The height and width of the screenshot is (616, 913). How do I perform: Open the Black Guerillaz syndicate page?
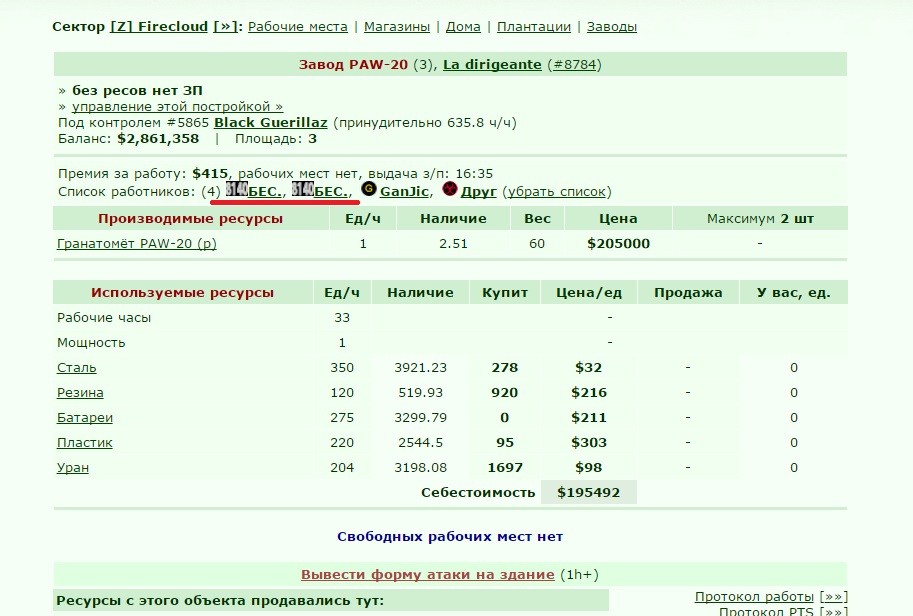(271, 123)
